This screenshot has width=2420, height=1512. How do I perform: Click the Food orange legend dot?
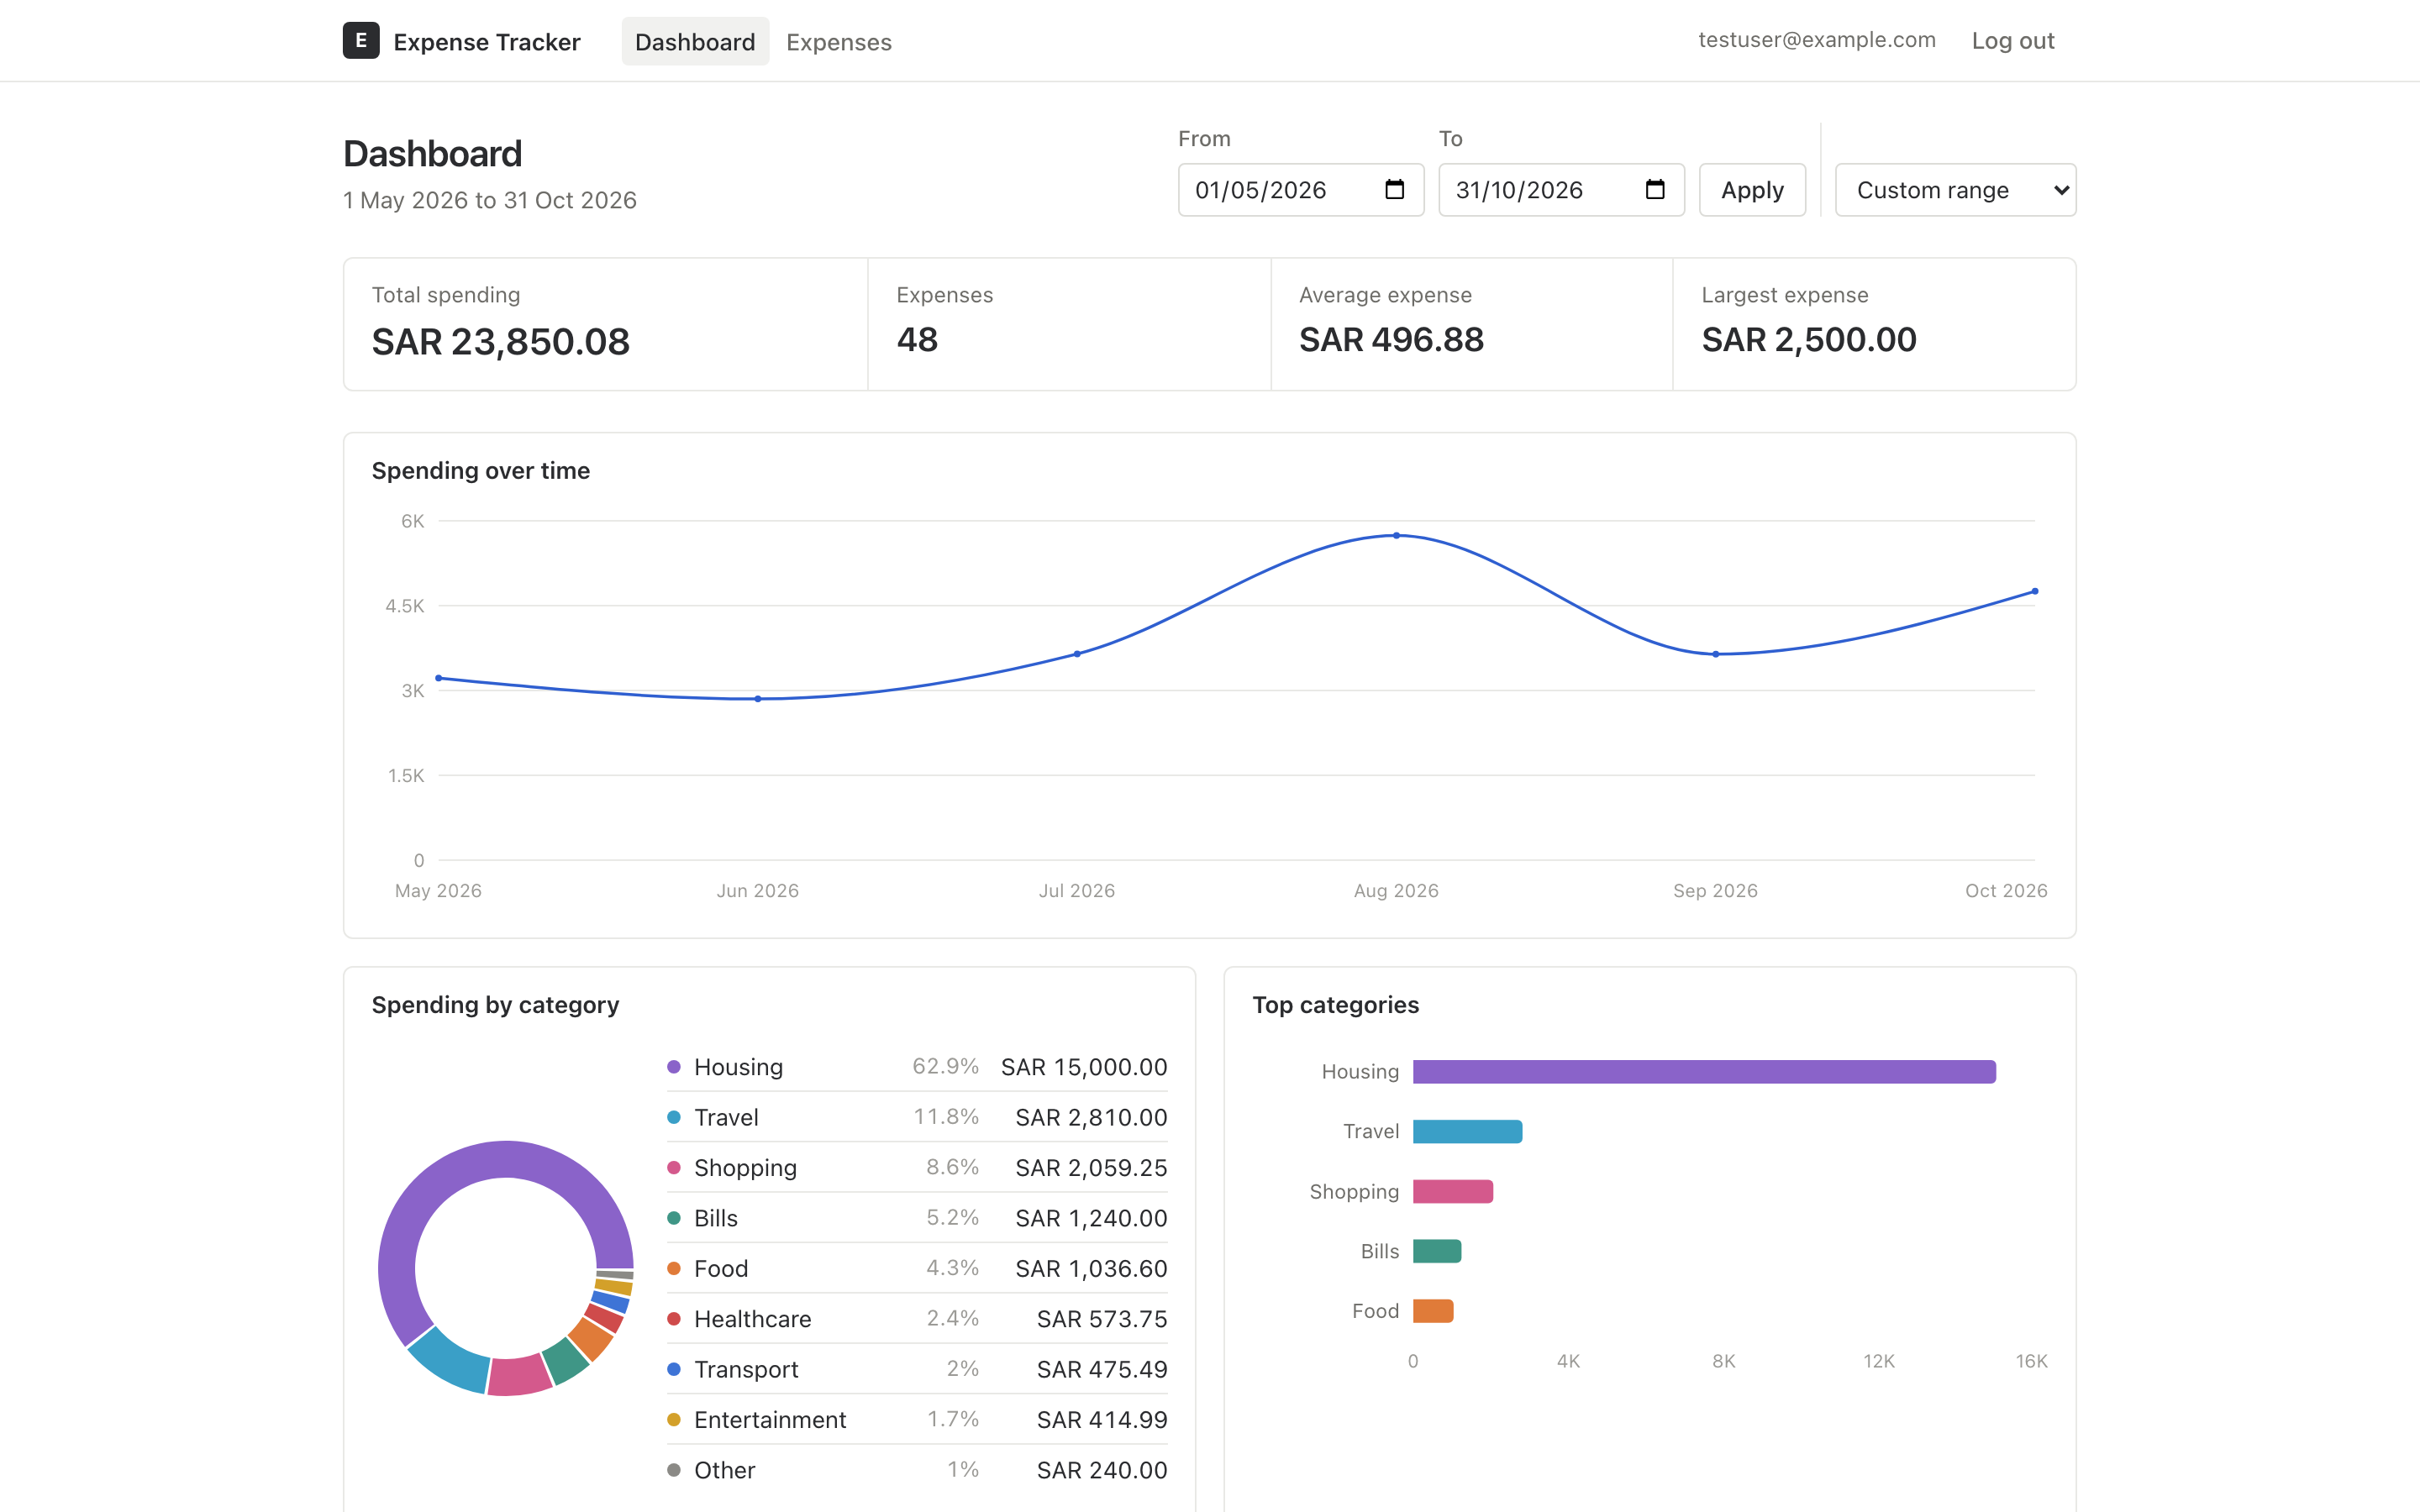coord(674,1268)
